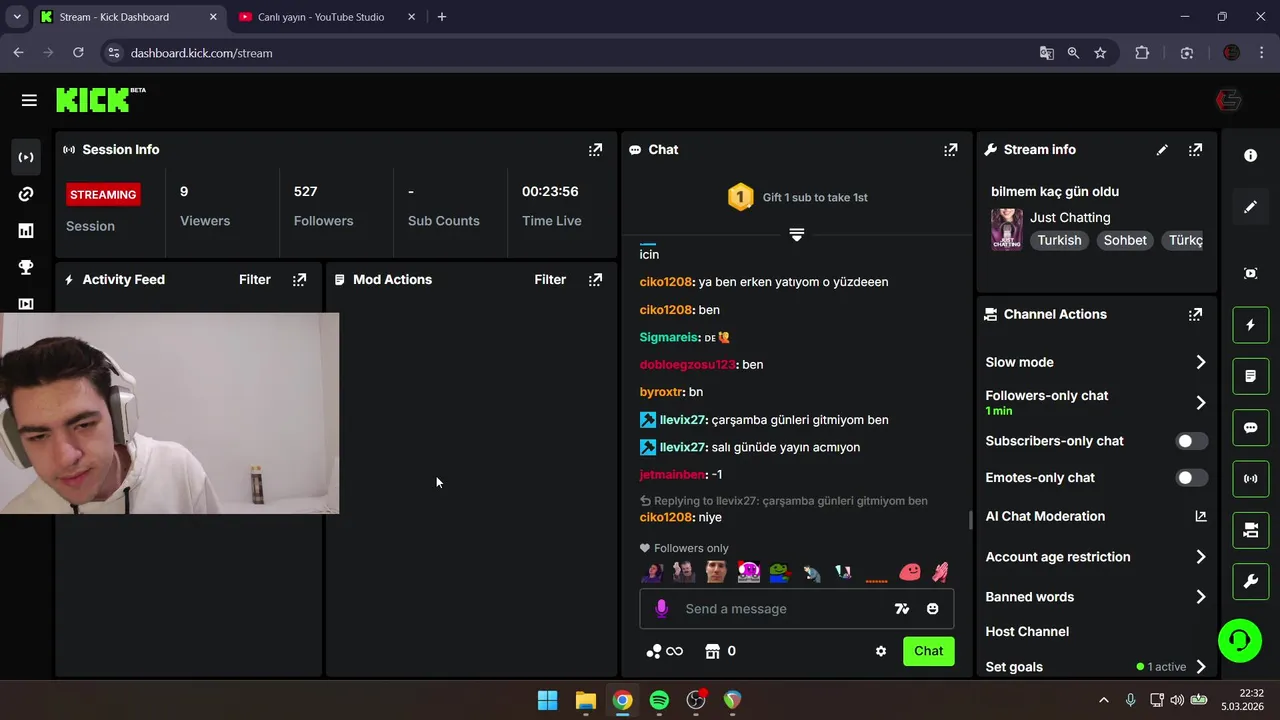This screenshot has width=1280, height=720.
Task: Open AI Chat Moderation external link icon
Action: pyautogui.click(x=1201, y=517)
